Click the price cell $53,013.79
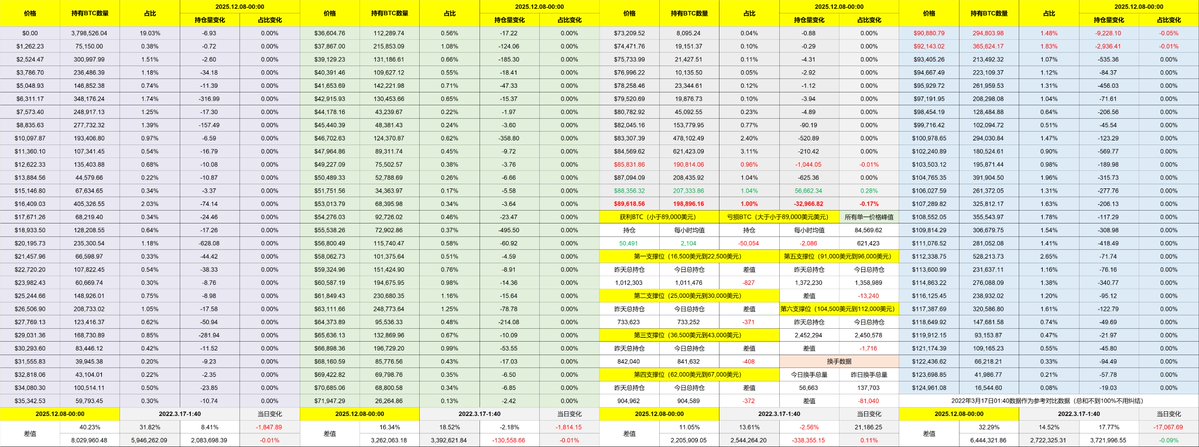 coord(330,205)
